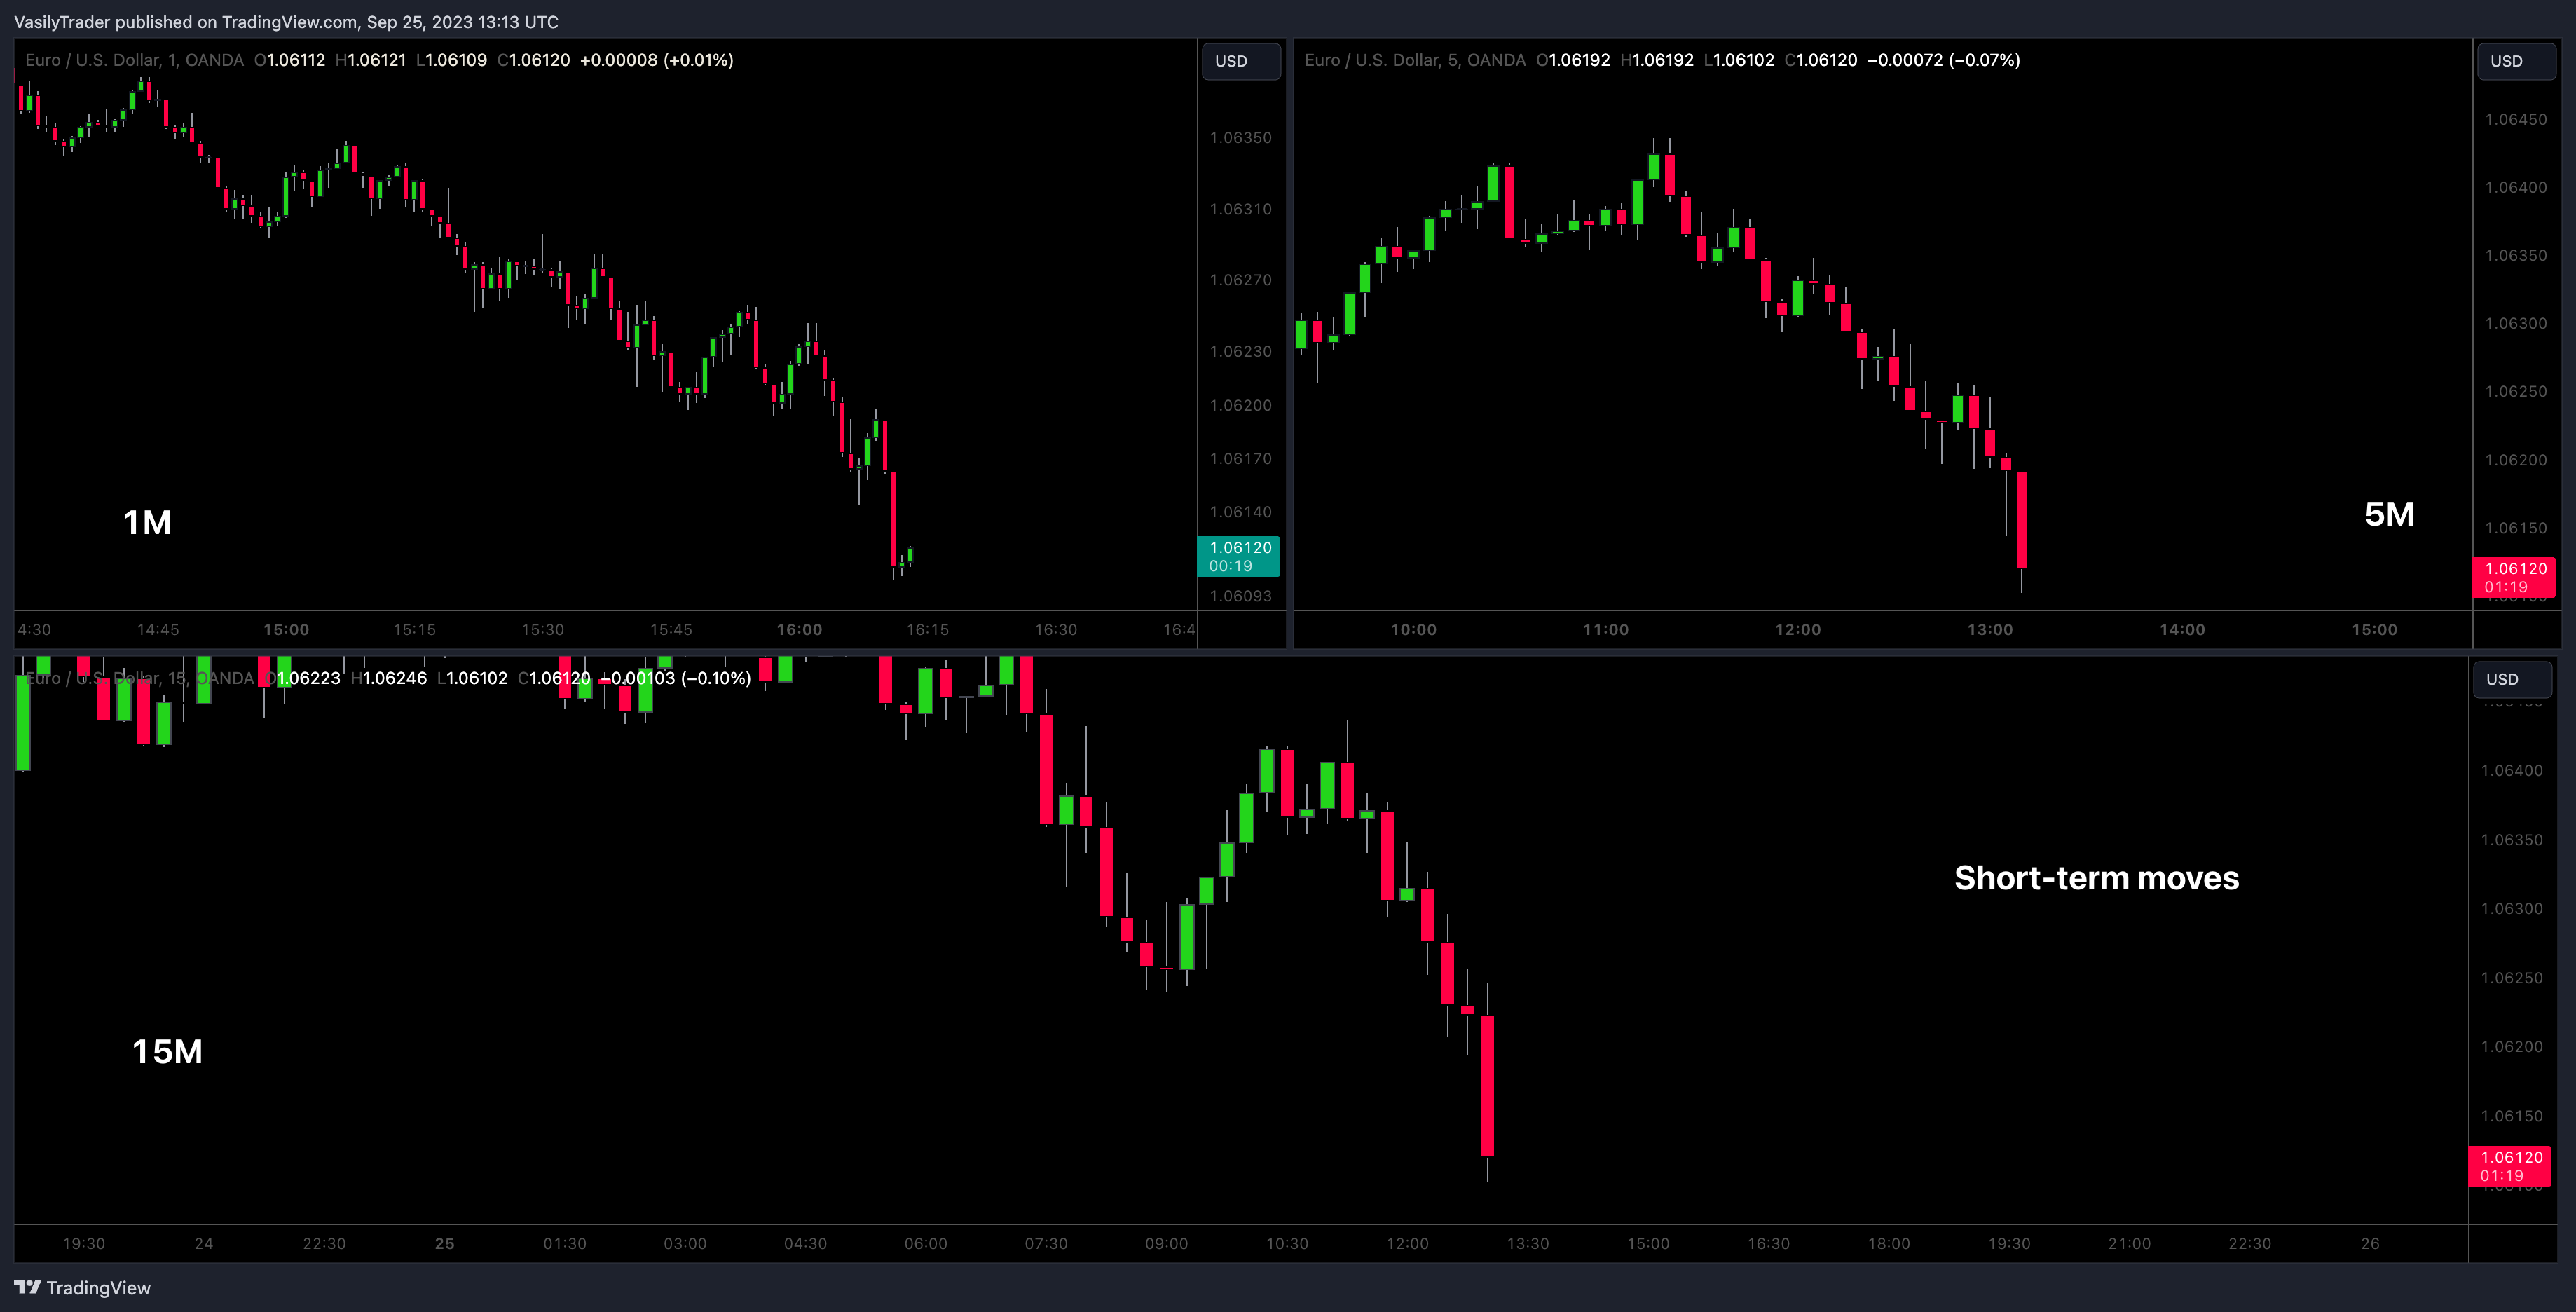Screen dimensions: 2576x1312
Task: Select the 'Short-term moves' annotation
Action: click(2096, 878)
